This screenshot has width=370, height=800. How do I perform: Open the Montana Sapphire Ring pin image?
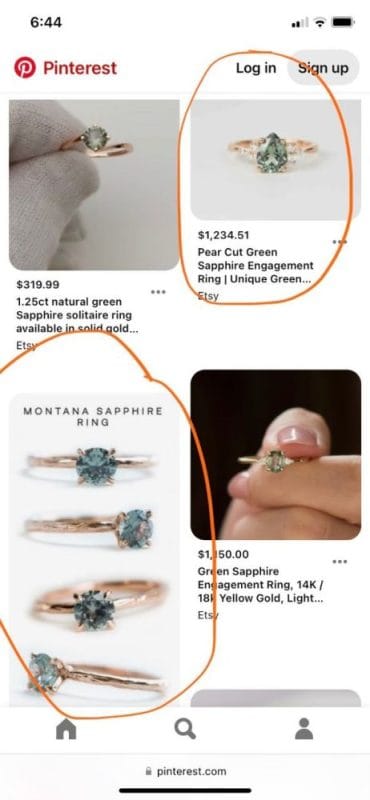point(94,549)
